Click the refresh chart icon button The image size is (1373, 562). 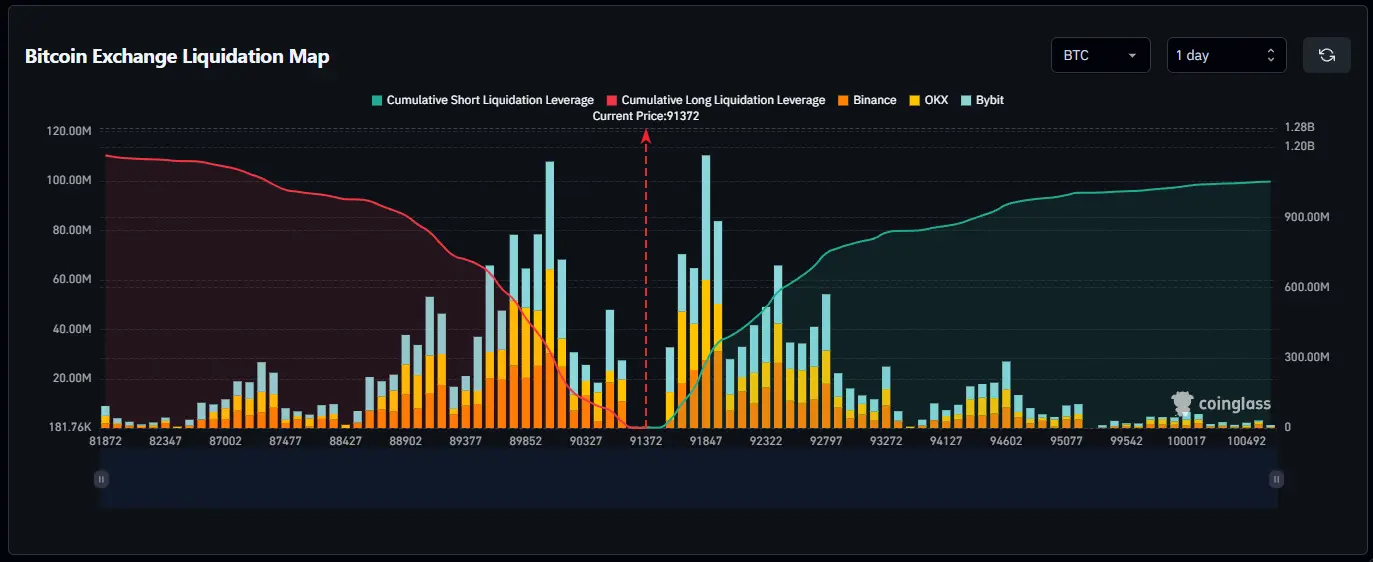point(1326,55)
